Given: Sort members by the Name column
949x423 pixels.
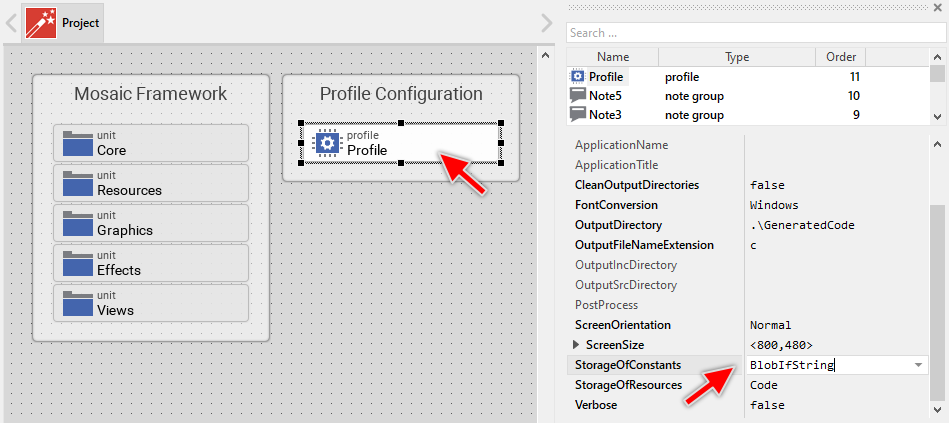Looking at the screenshot, I should click(613, 57).
